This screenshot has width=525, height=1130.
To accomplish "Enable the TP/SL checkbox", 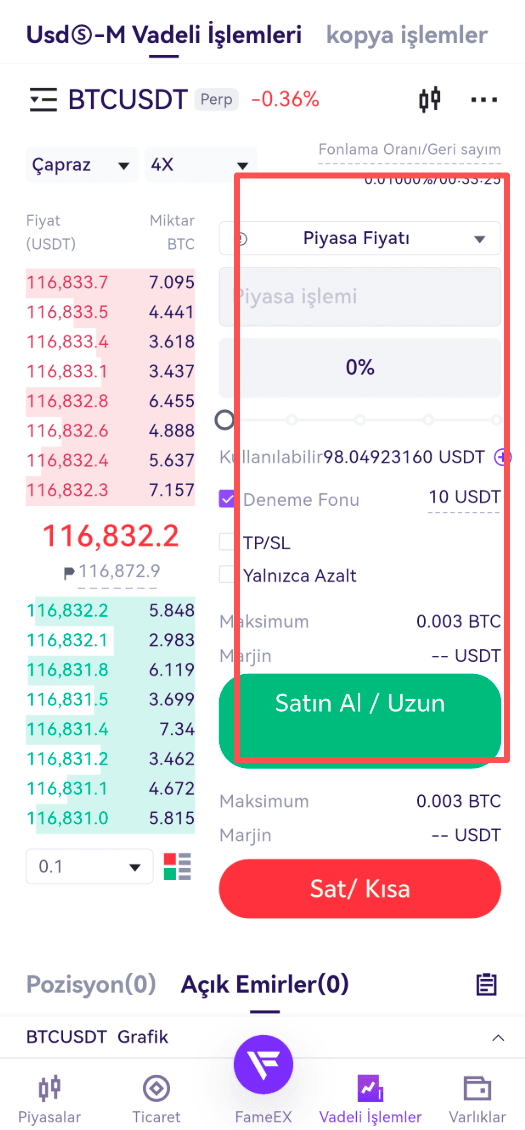I will pyautogui.click(x=227, y=542).
